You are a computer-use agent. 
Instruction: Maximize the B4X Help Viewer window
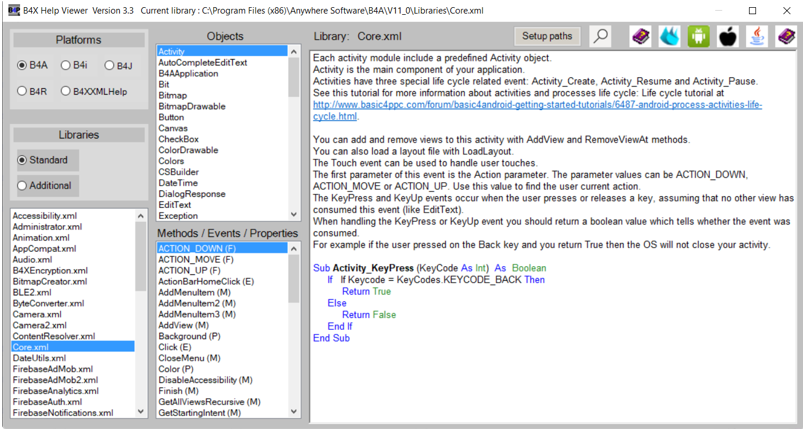click(752, 11)
